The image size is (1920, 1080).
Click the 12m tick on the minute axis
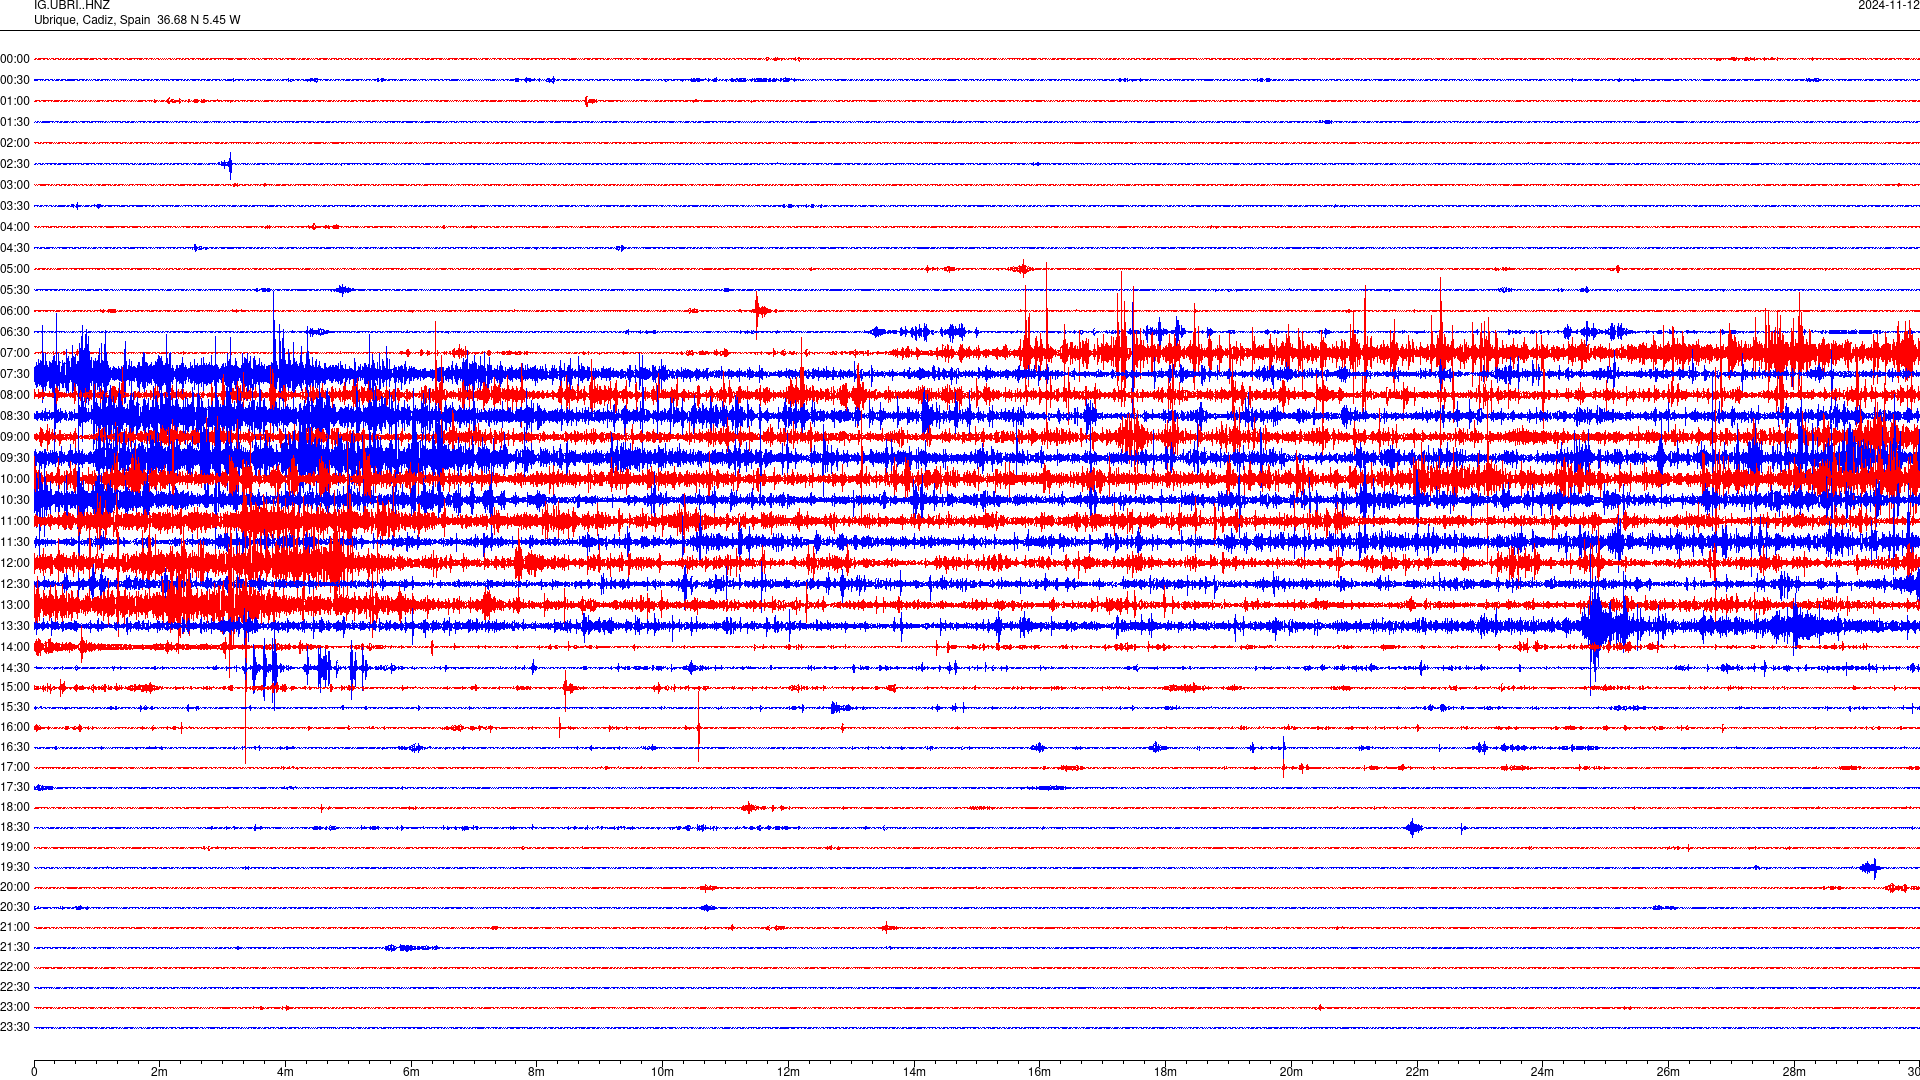(788, 1072)
